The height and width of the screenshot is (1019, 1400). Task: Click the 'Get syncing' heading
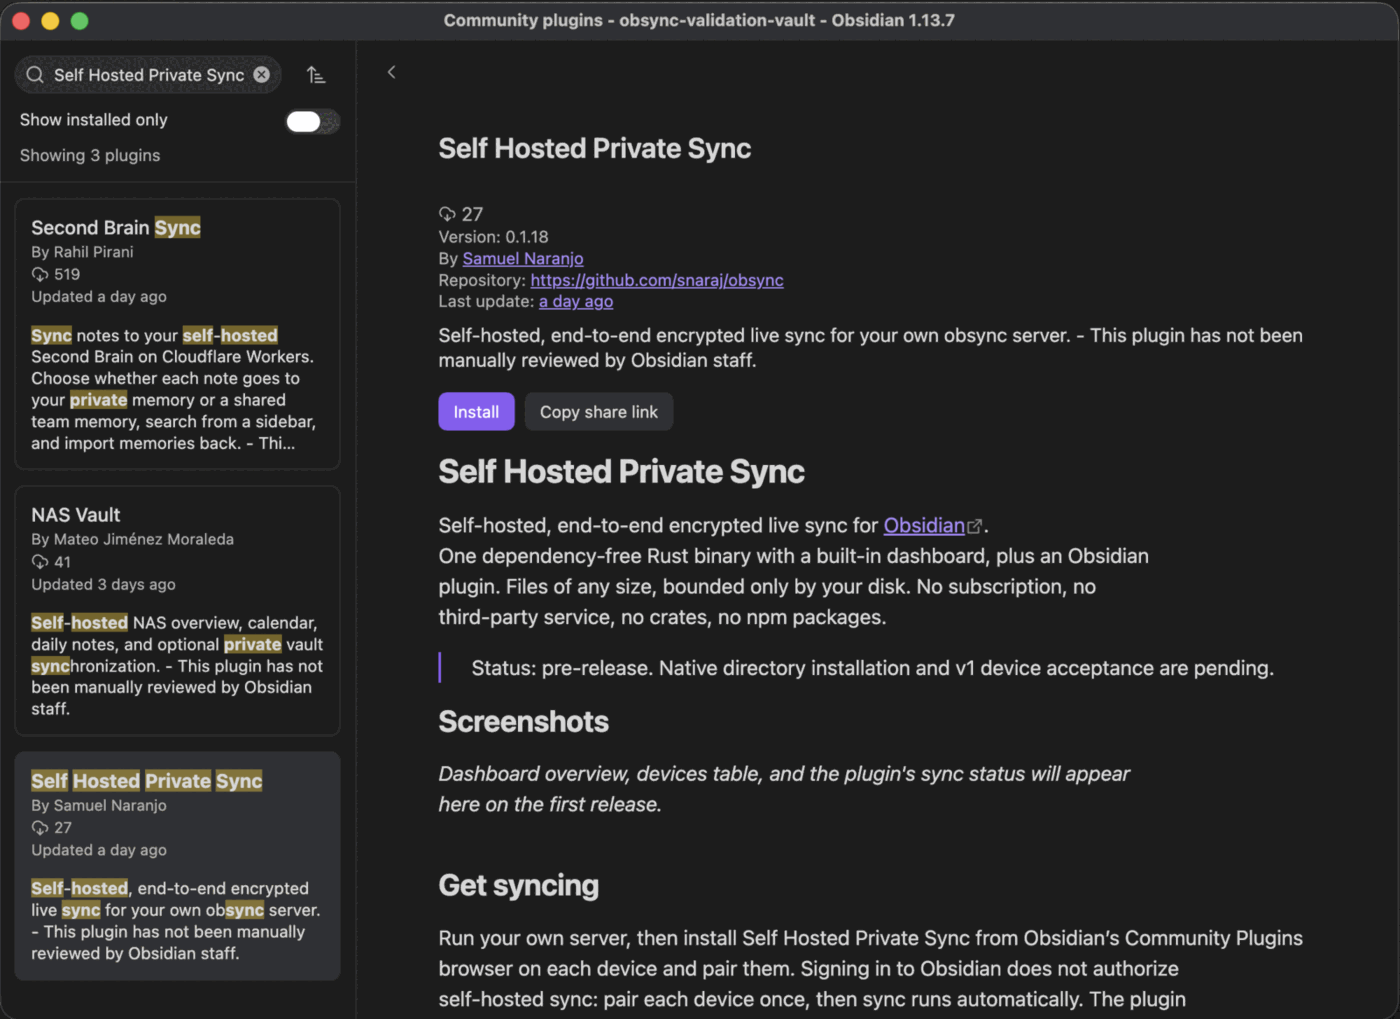click(x=518, y=886)
